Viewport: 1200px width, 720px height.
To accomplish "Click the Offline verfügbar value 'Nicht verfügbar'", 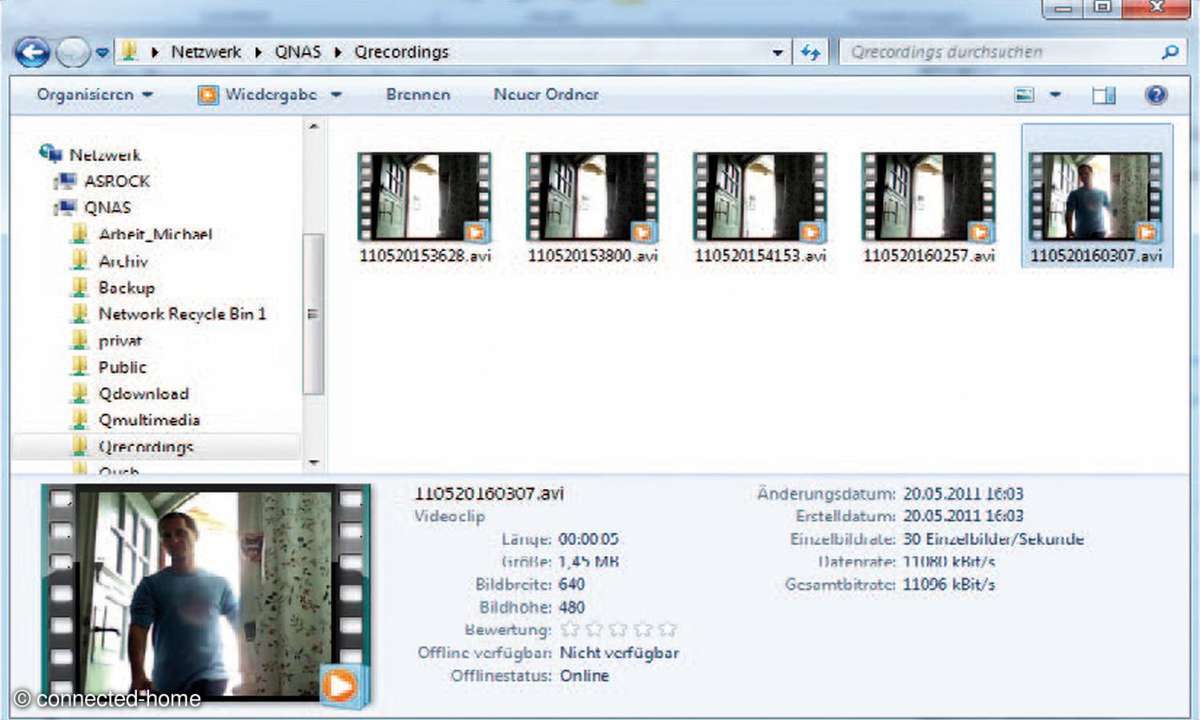I will coord(619,653).
